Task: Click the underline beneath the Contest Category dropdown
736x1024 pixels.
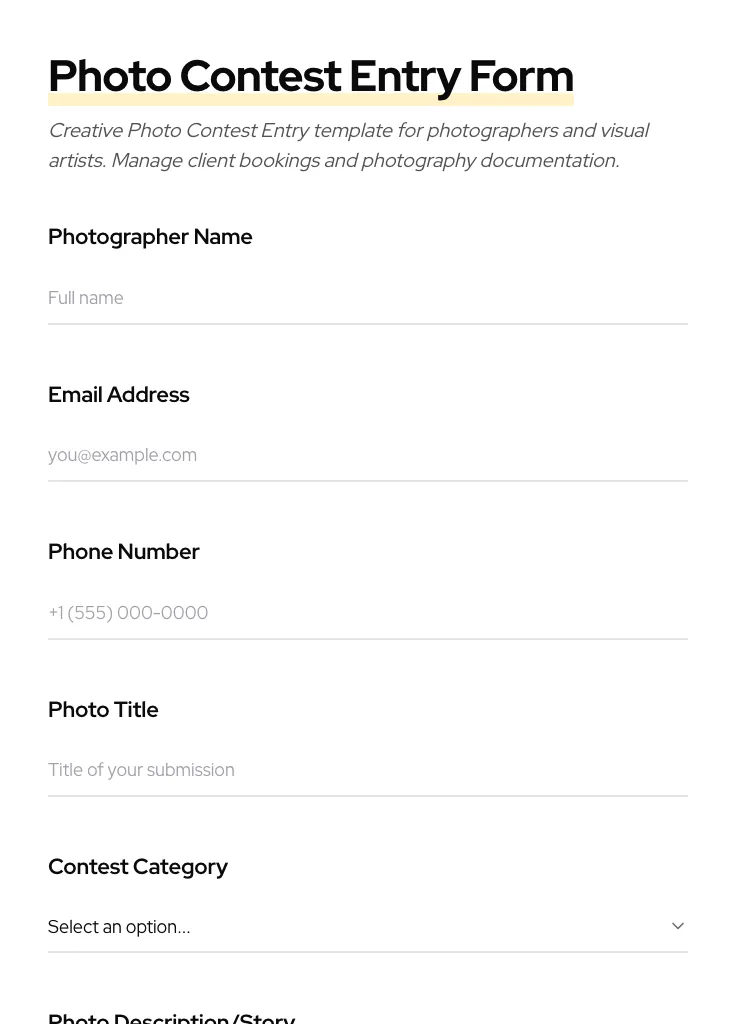Action: point(367,952)
